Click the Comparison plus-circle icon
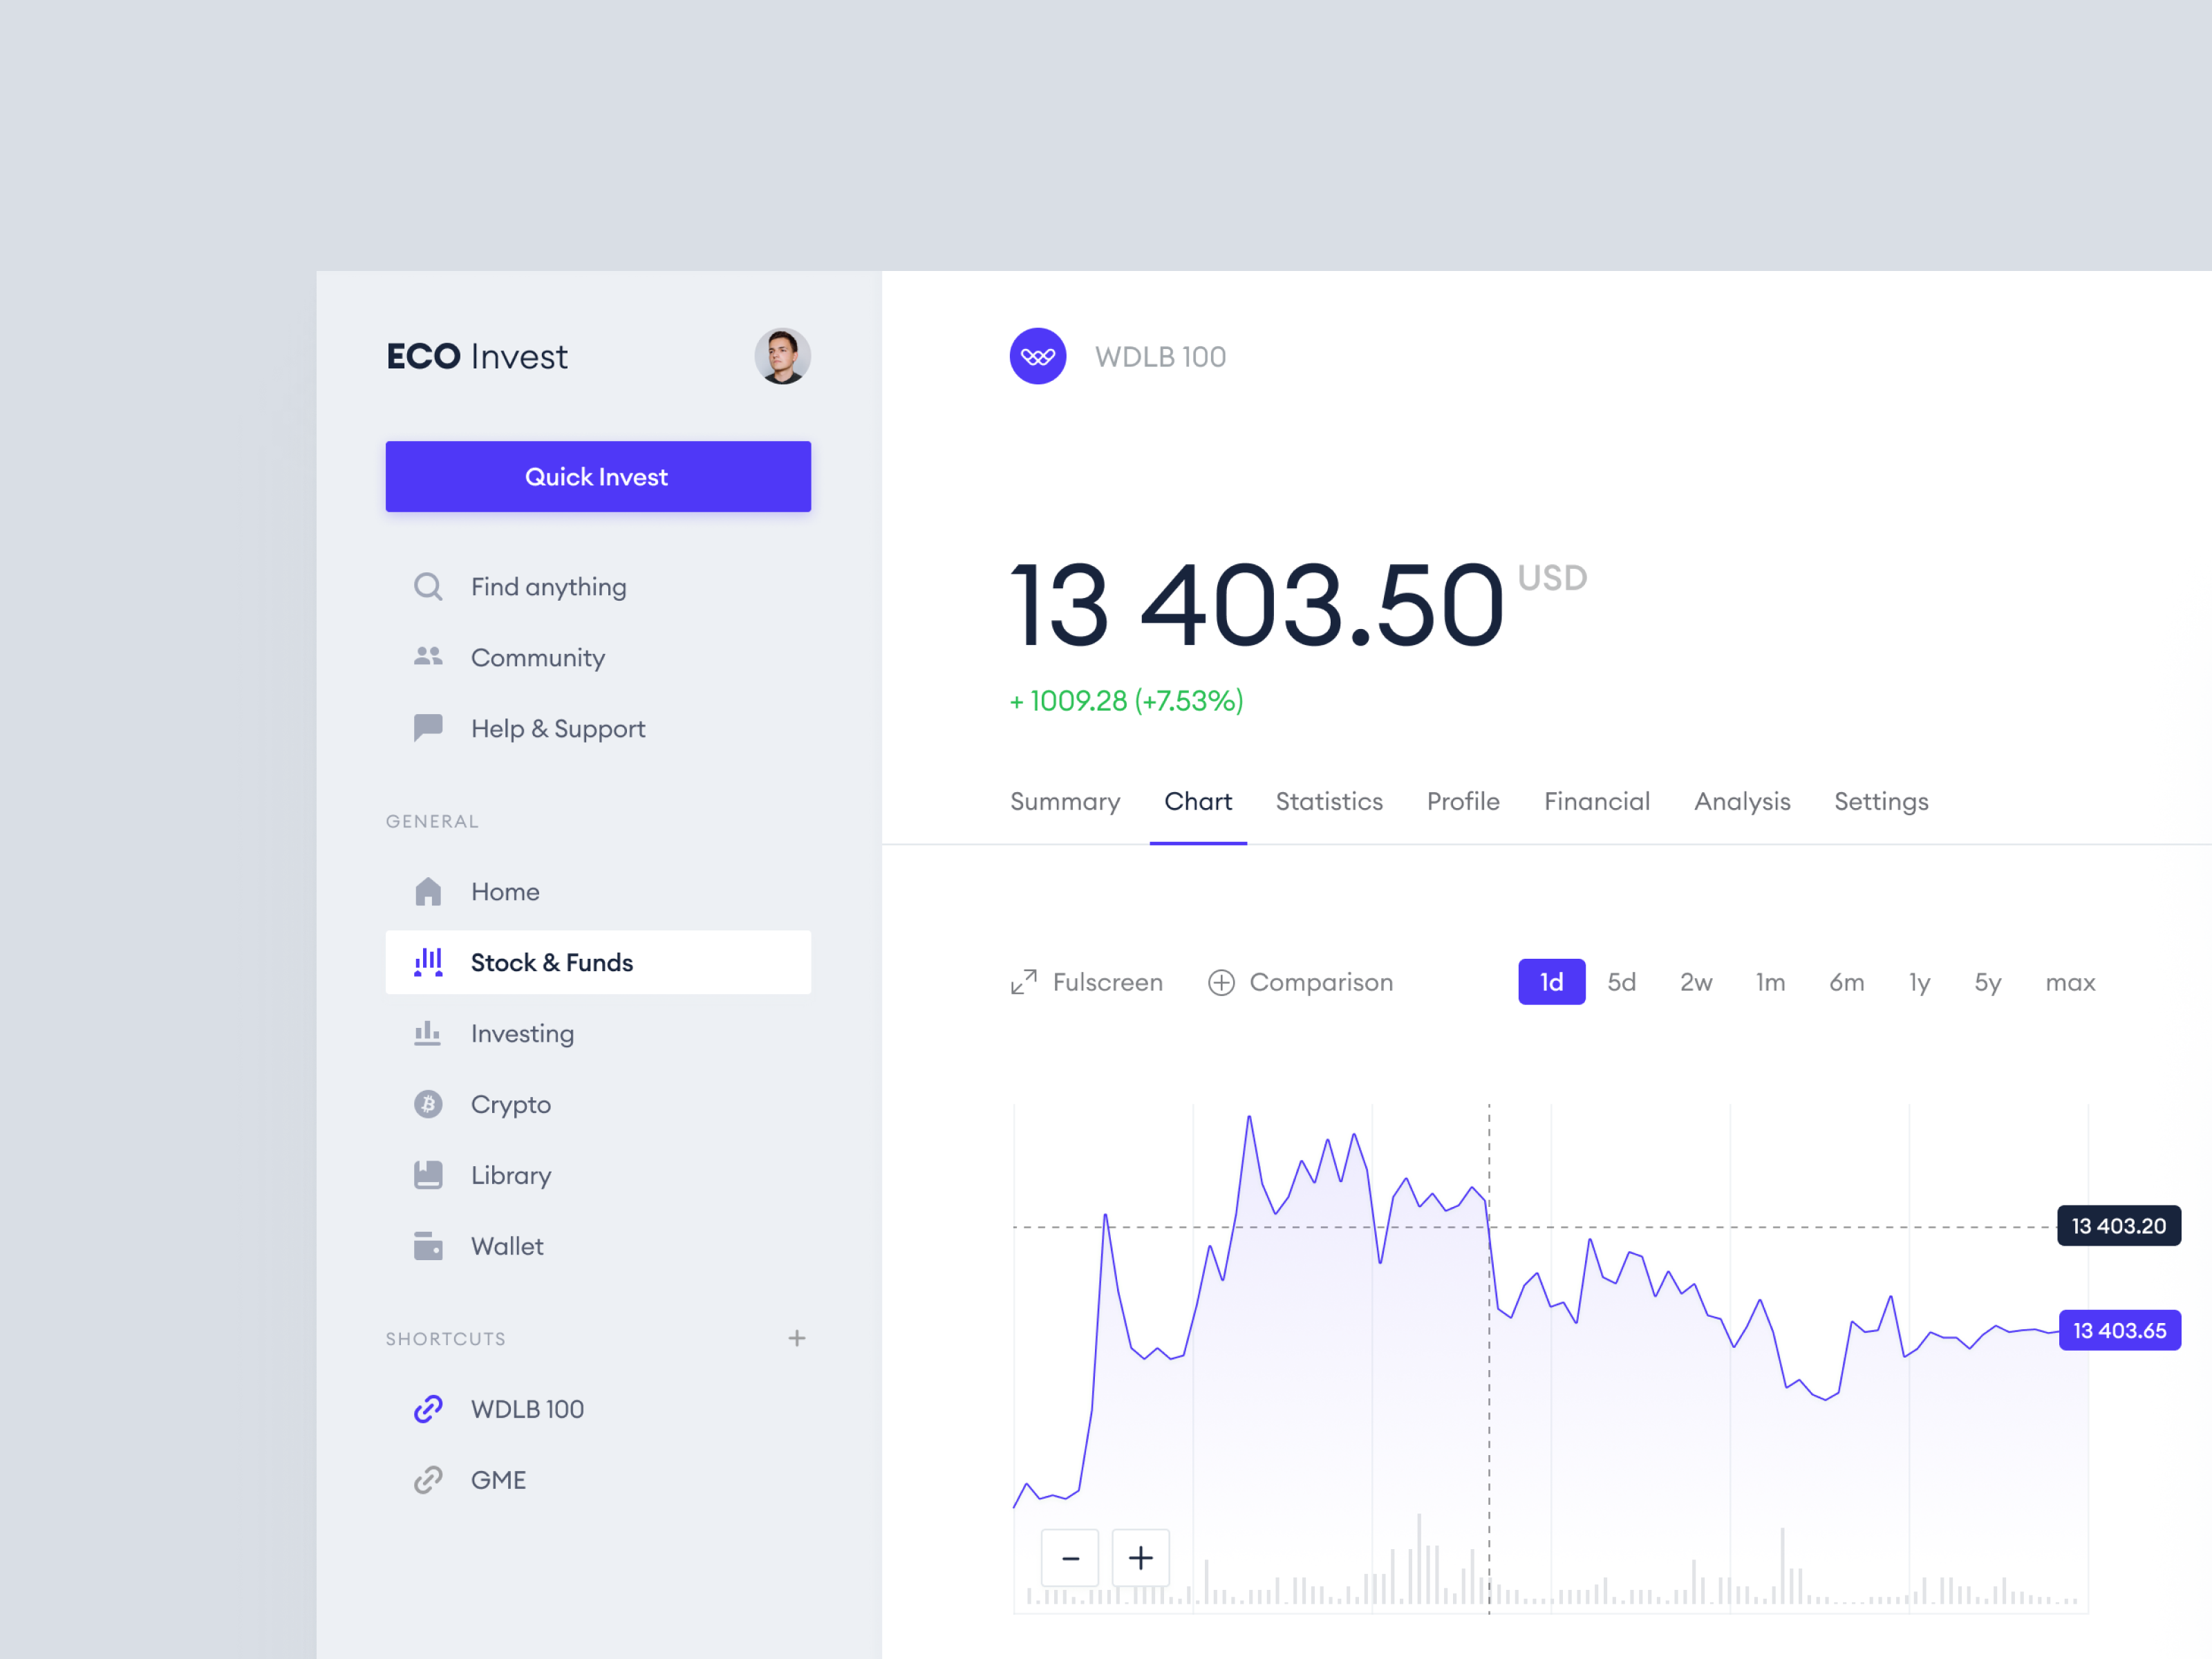Viewport: 2212px width, 1659px height. 1222,983
